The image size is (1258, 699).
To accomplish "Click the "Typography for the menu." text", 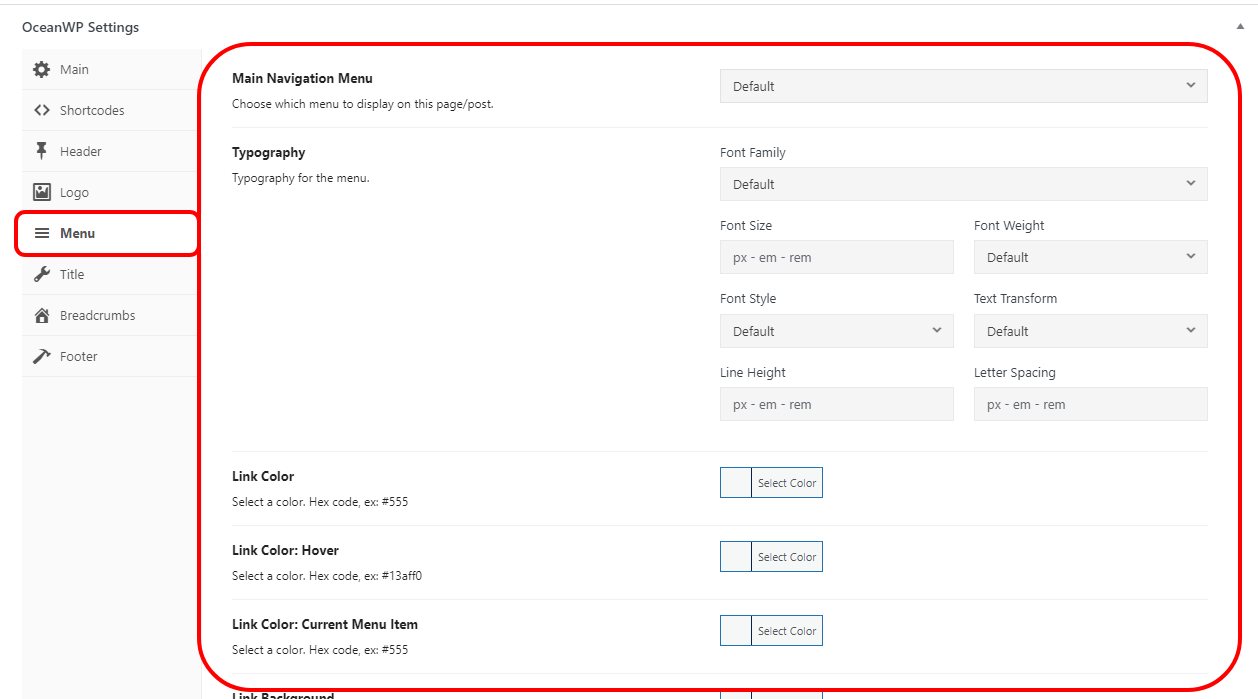I will click(x=301, y=178).
